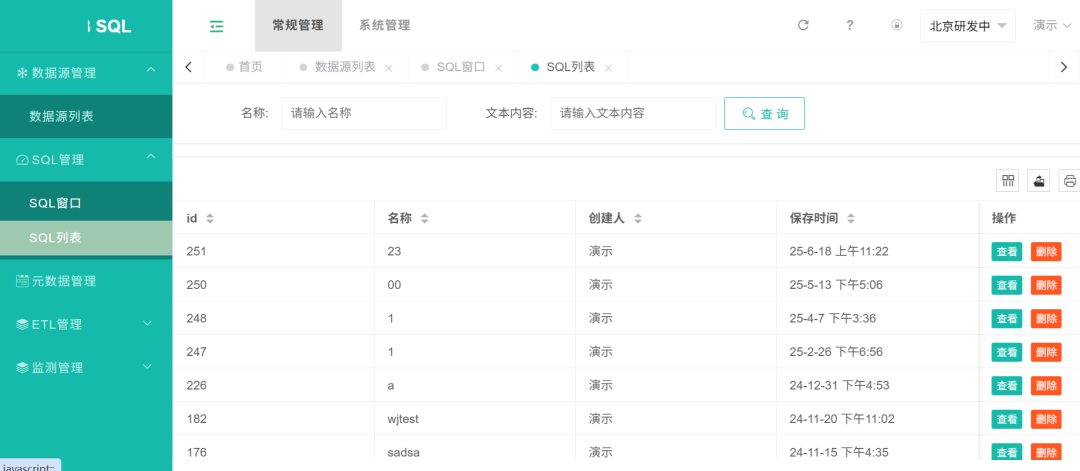The height and width of the screenshot is (471, 1080).
Task: Open SQL窗口 in the sidebar
Action: click(x=86, y=203)
